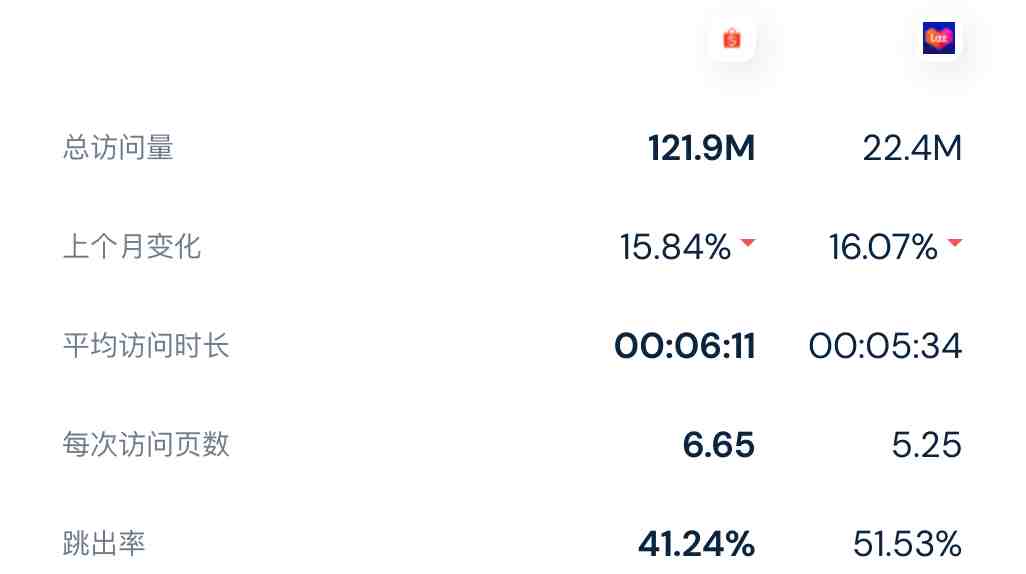Click Lazada total visits 22.4M
This screenshot has height=574, width=1026.
(912, 148)
